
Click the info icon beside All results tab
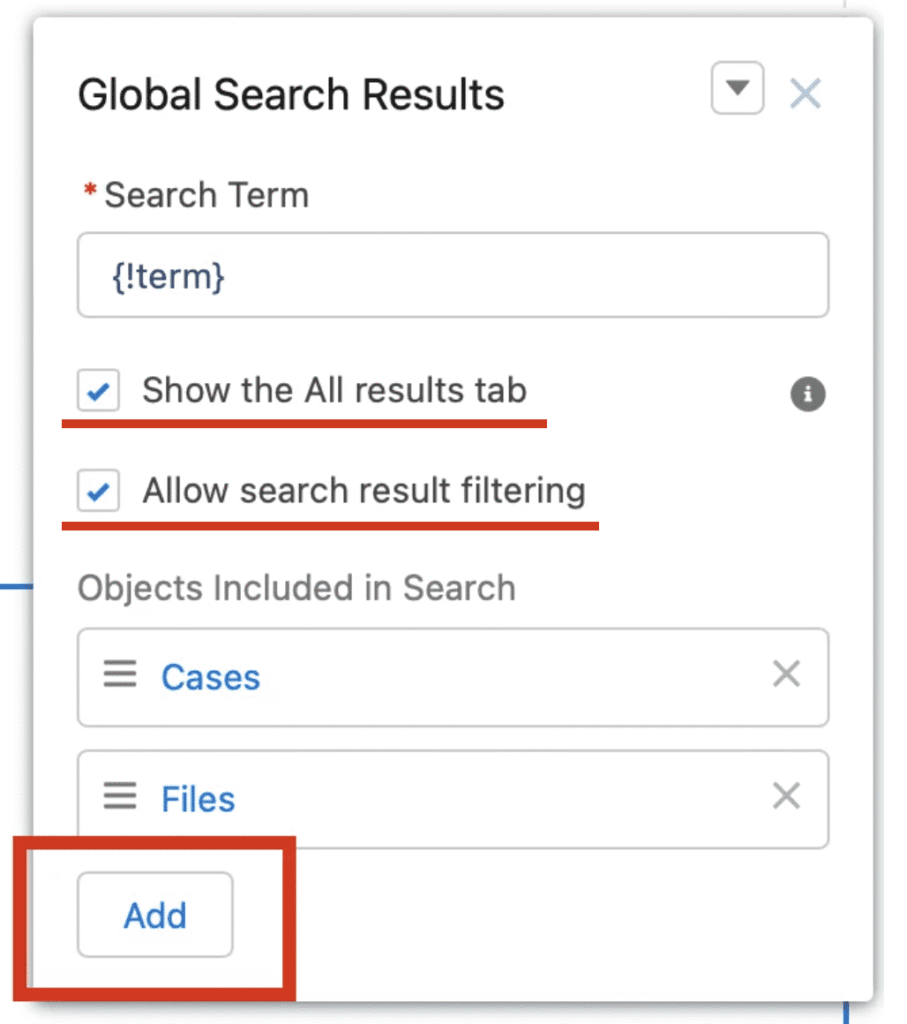coord(808,395)
